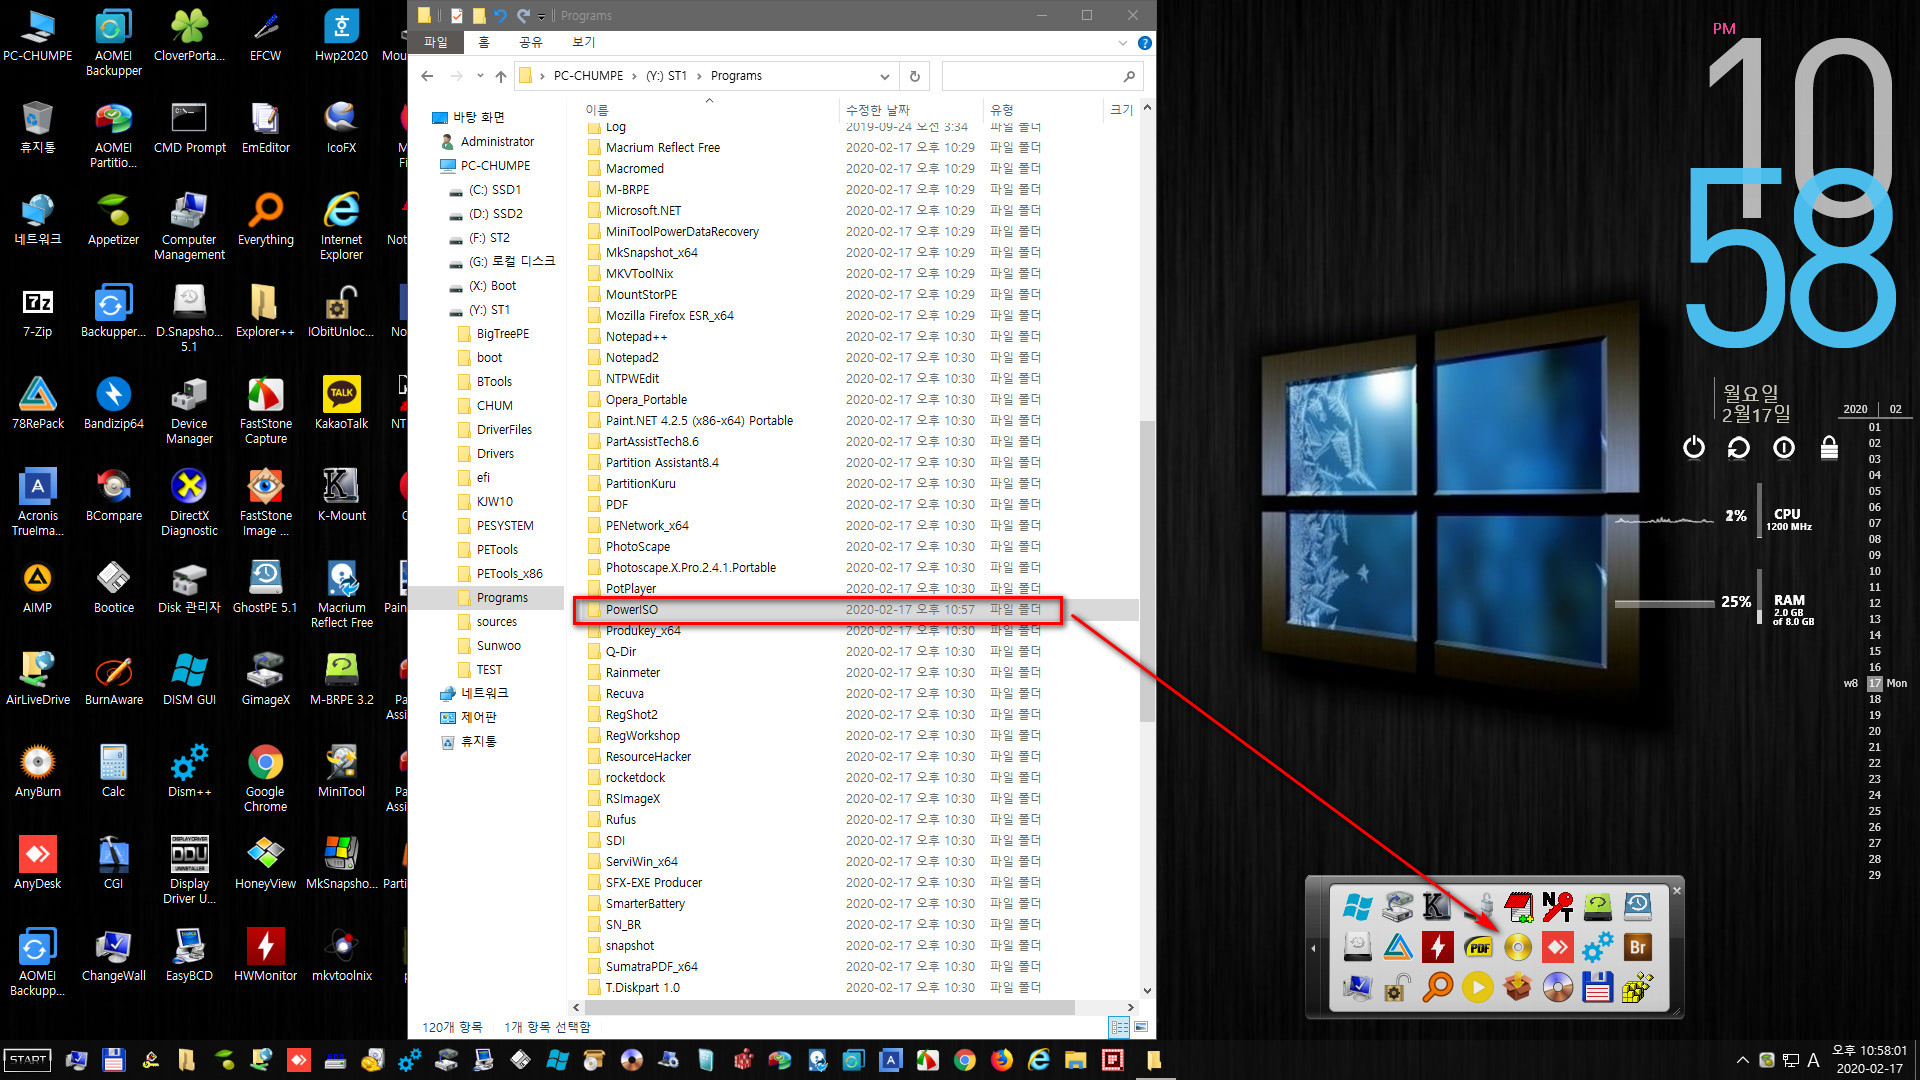The width and height of the screenshot is (1920, 1080).
Task: Click the Rainmeter power shutdown icon
Action: (x=1693, y=447)
